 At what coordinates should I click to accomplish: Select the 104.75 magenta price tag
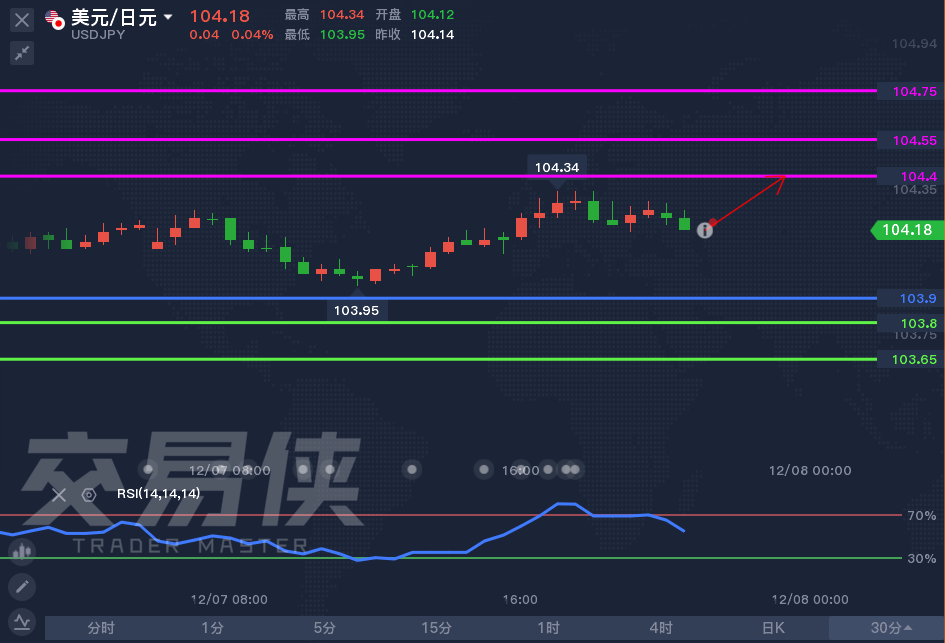(x=911, y=92)
